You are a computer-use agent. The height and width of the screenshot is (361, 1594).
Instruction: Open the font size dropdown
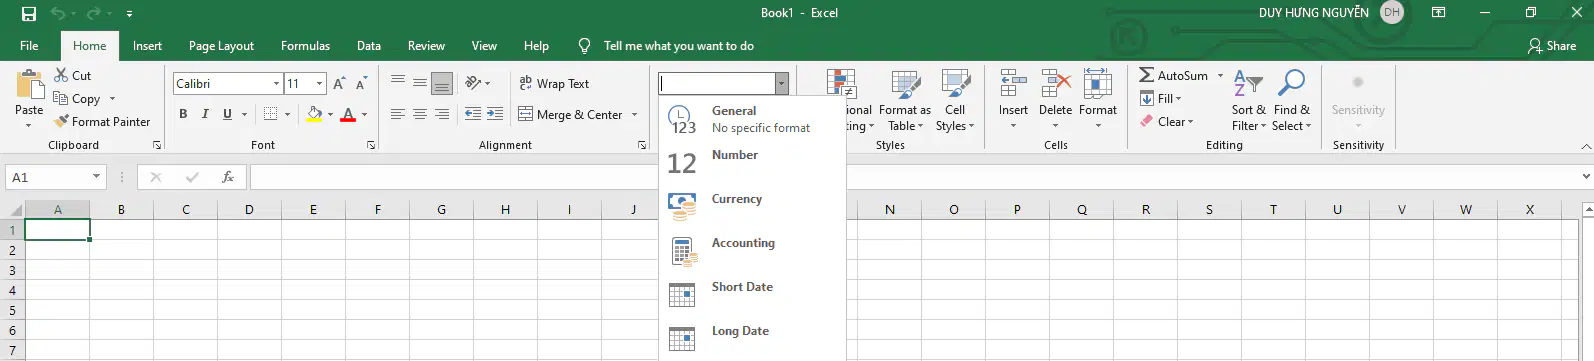point(320,84)
